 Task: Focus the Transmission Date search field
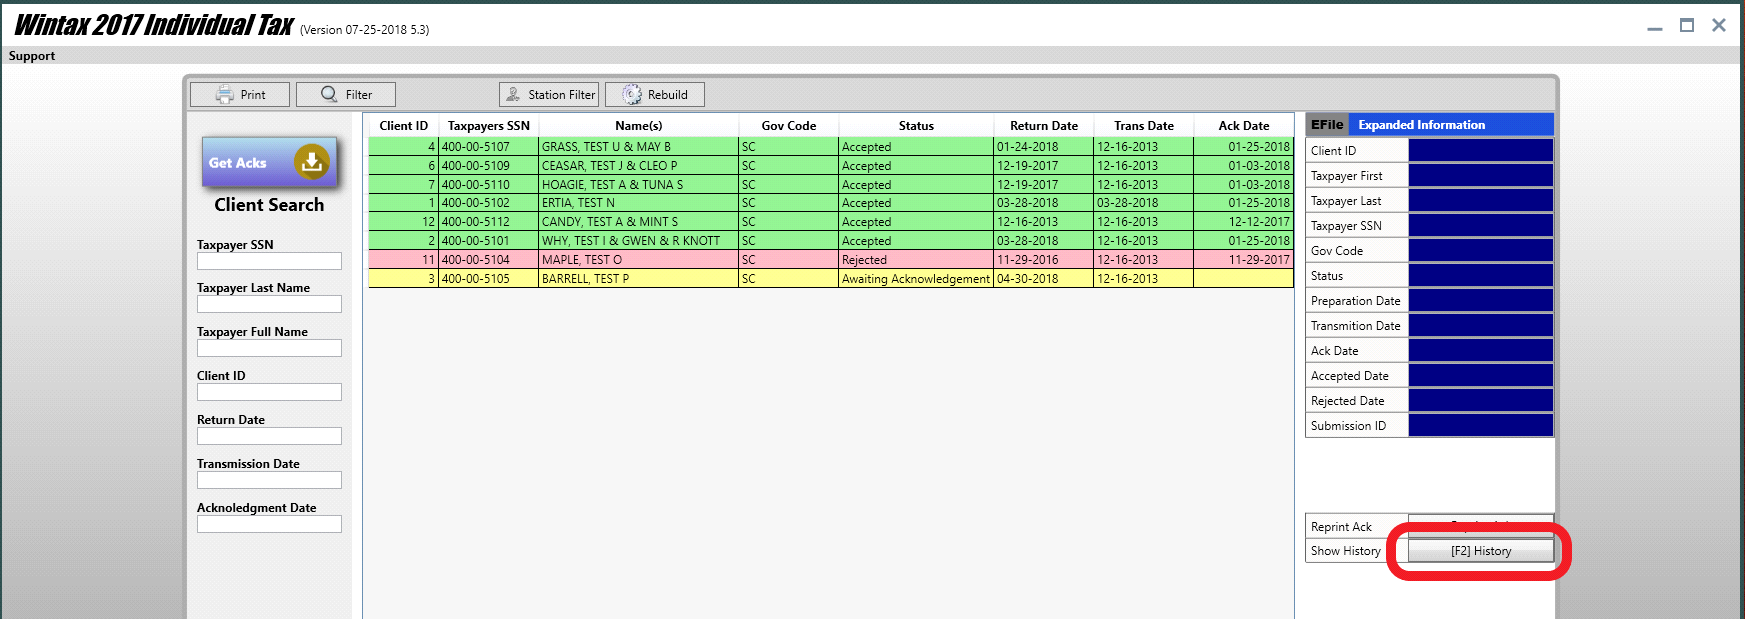coord(269,480)
